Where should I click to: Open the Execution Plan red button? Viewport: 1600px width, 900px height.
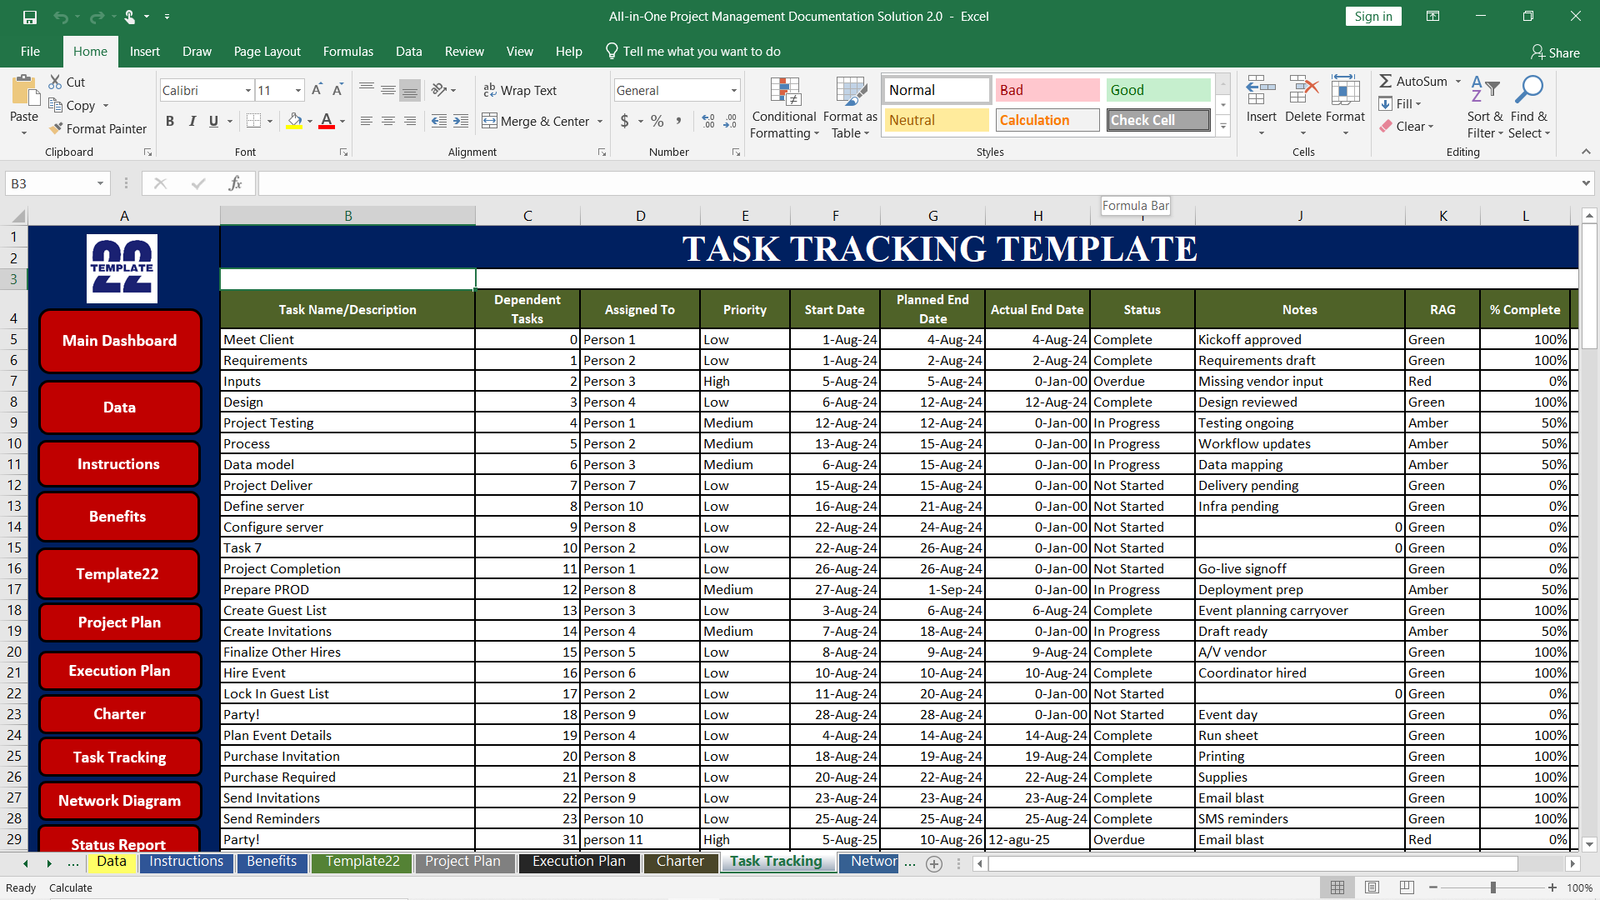[119, 671]
